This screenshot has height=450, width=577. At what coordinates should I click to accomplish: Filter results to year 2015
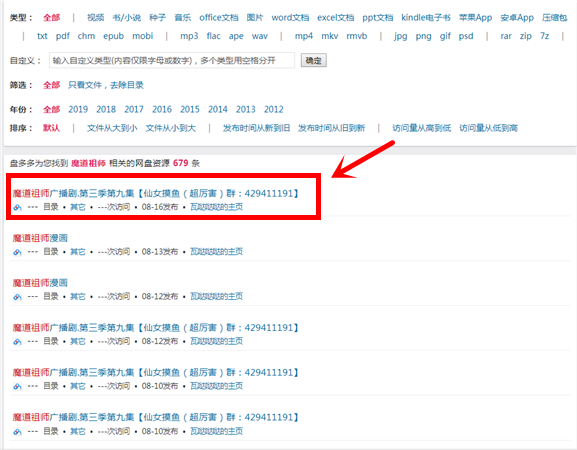190,109
